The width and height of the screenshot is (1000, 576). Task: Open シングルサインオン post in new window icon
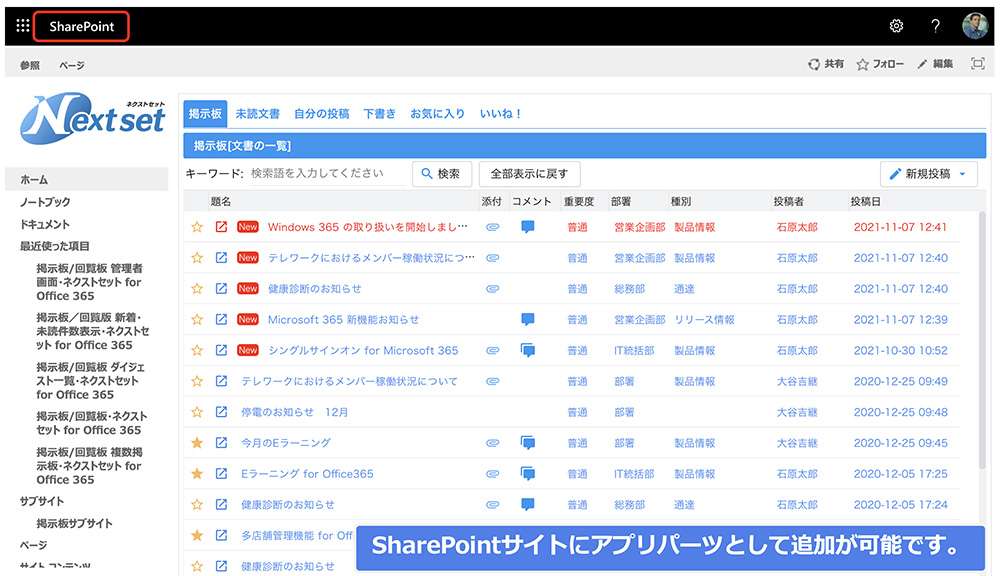coord(221,350)
